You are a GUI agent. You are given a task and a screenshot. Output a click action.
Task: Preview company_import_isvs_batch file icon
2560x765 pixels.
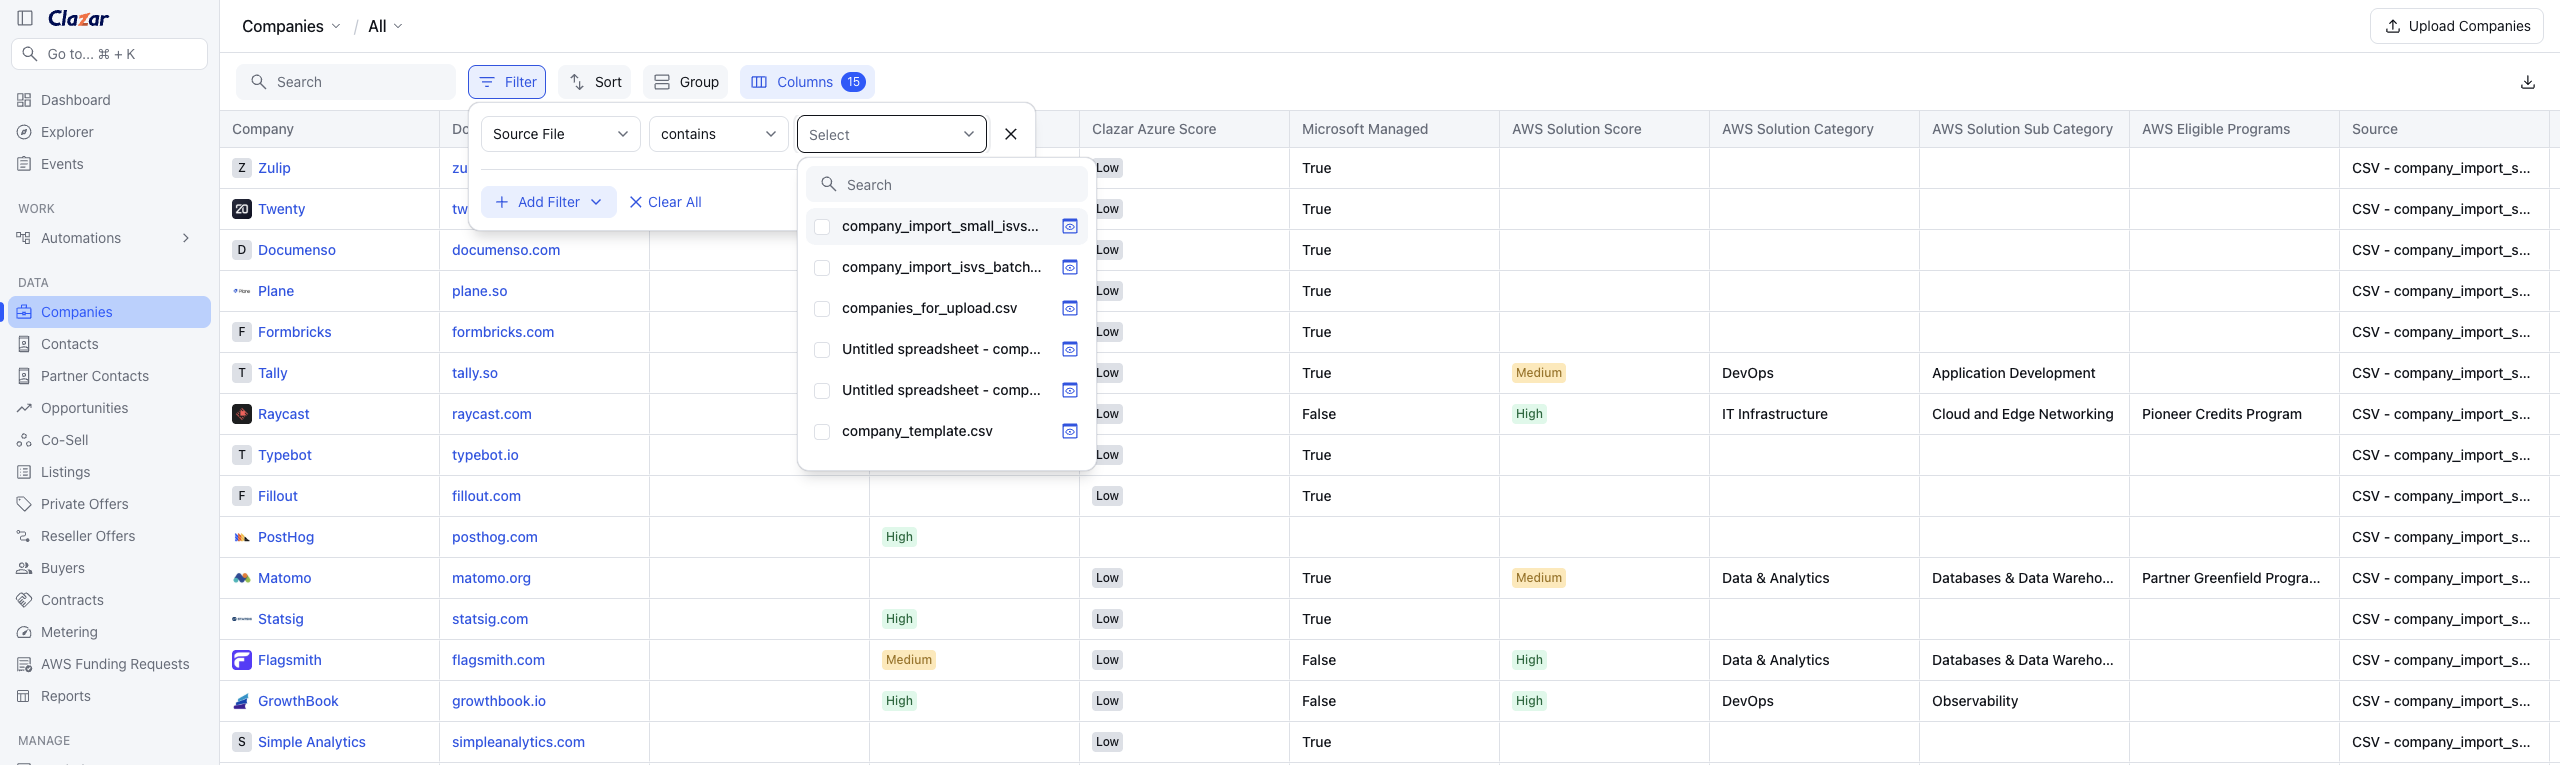pyautogui.click(x=1070, y=268)
